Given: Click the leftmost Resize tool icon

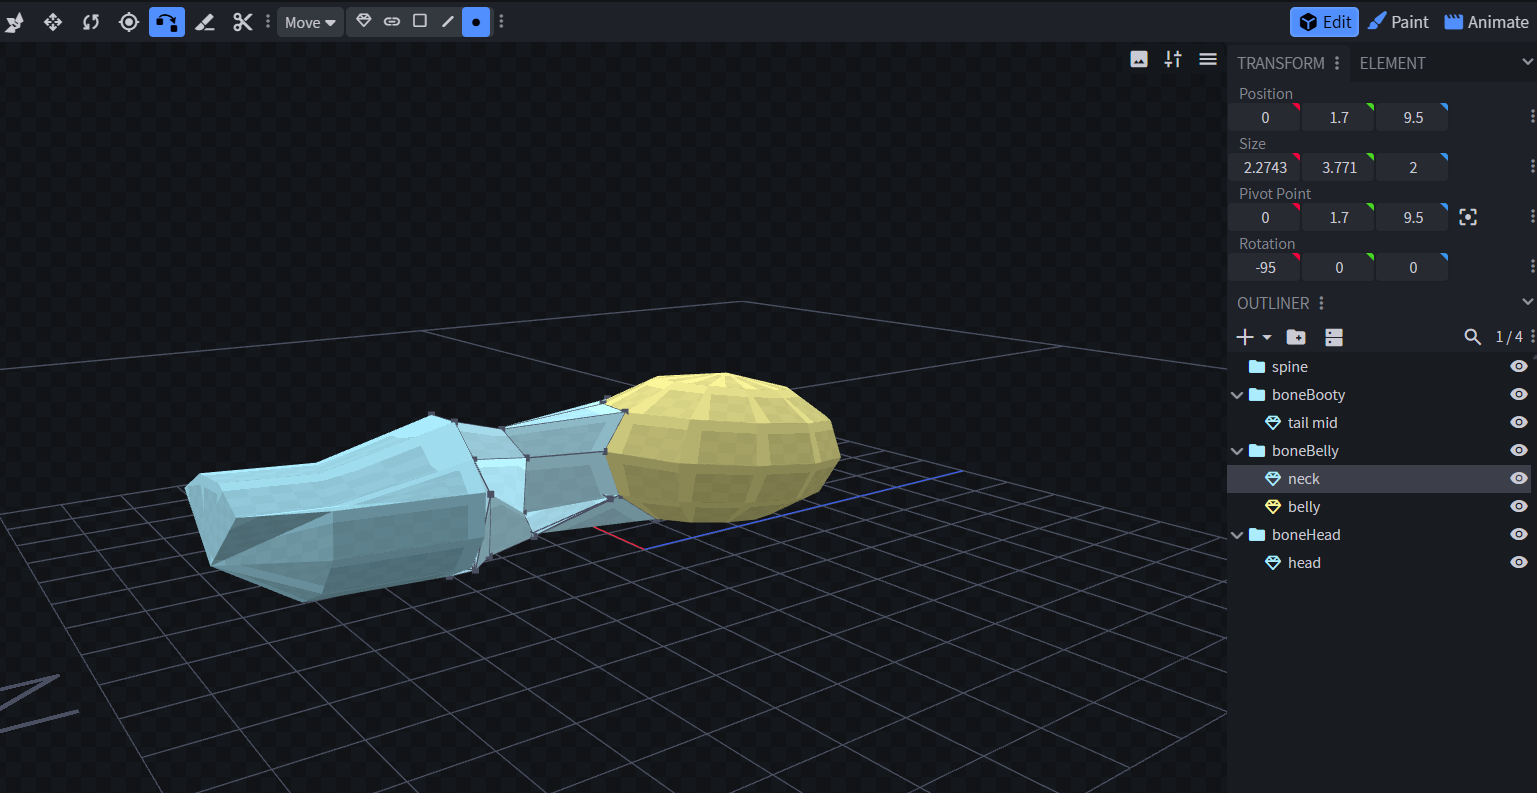Looking at the screenshot, I should (x=15, y=22).
